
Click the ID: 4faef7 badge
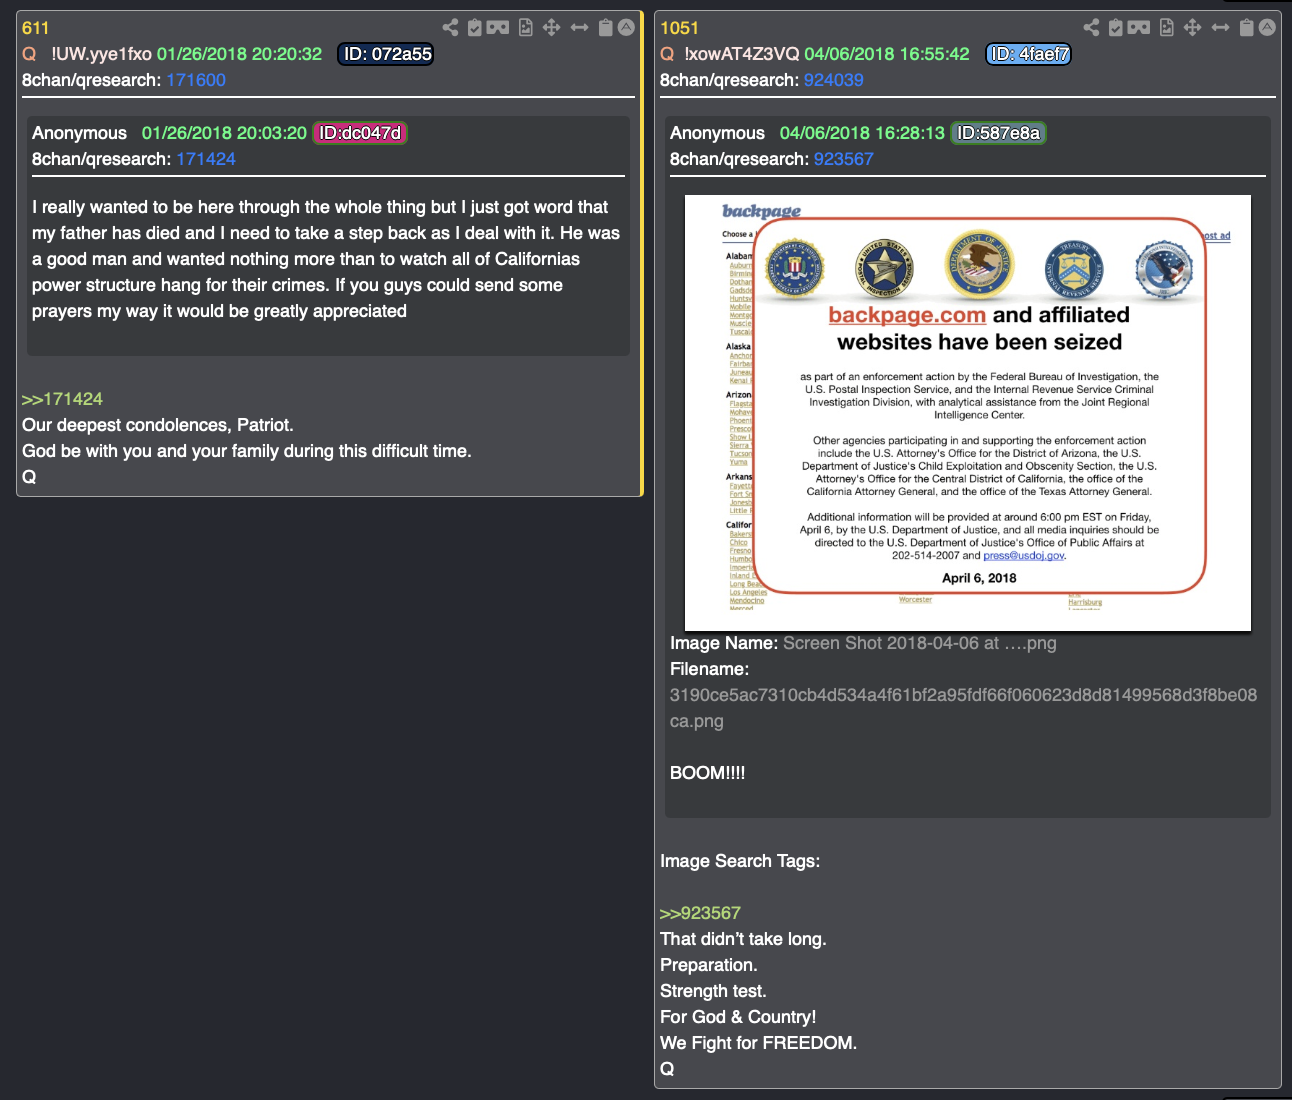(1028, 54)
